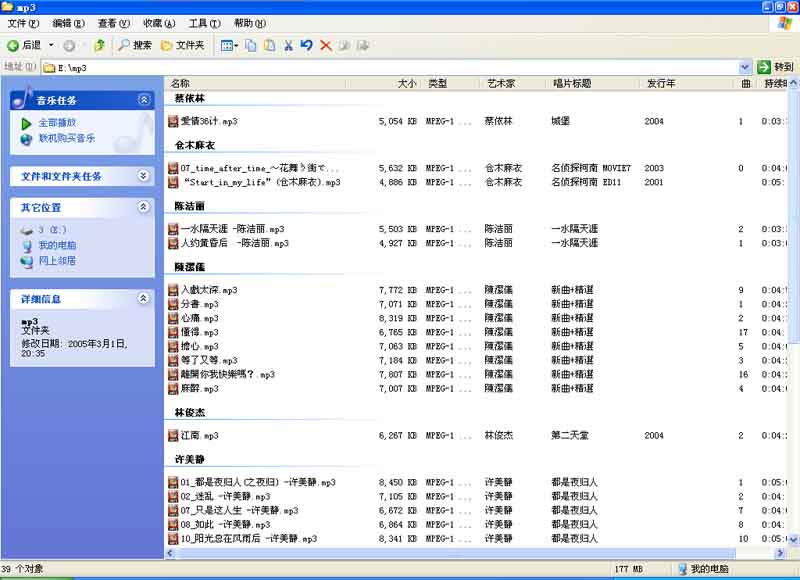Screen dimensions: 800x580
Task: Select the 入戲太深.mp3 file icon
Action: point(173,290)
